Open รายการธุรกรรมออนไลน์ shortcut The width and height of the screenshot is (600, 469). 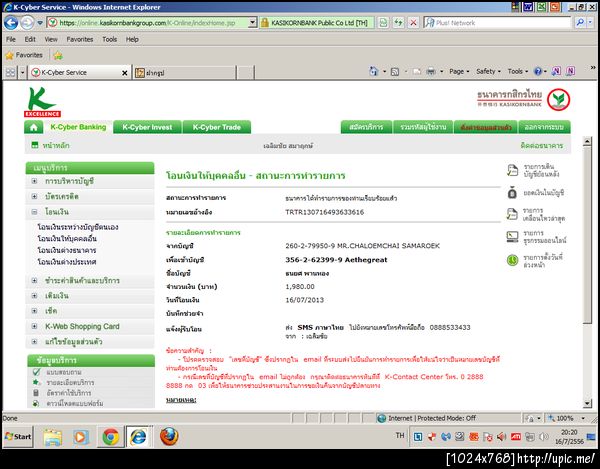pos(536,237)
